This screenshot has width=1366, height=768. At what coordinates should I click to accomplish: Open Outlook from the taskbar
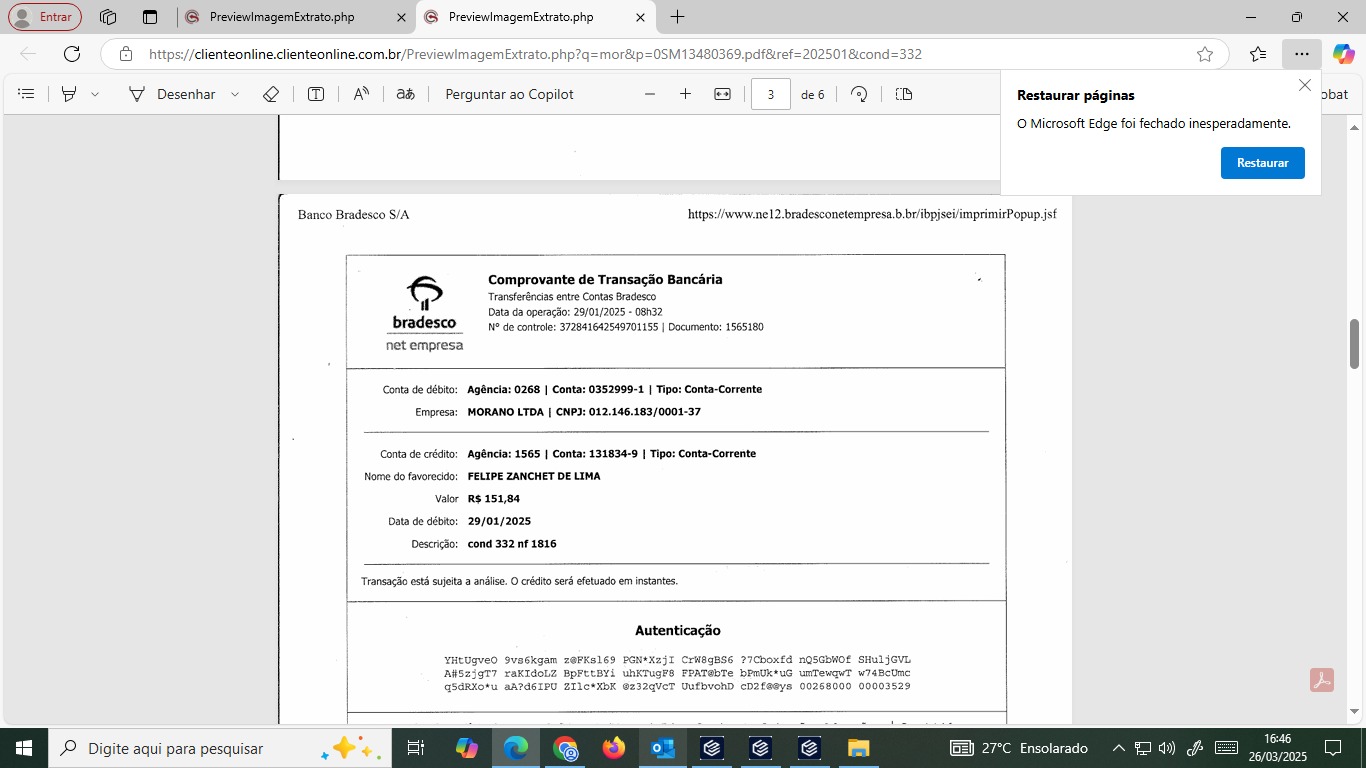662,748
